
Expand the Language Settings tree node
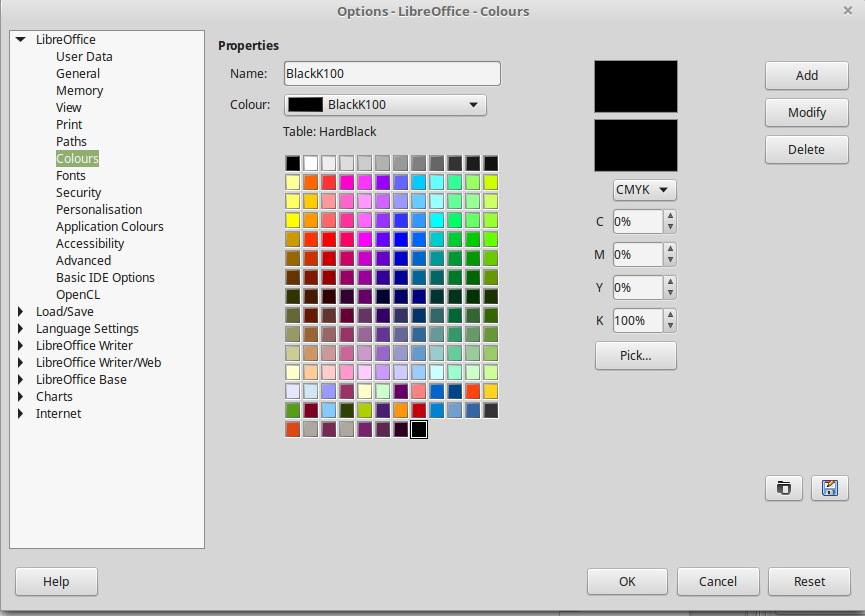pos(21,329)
